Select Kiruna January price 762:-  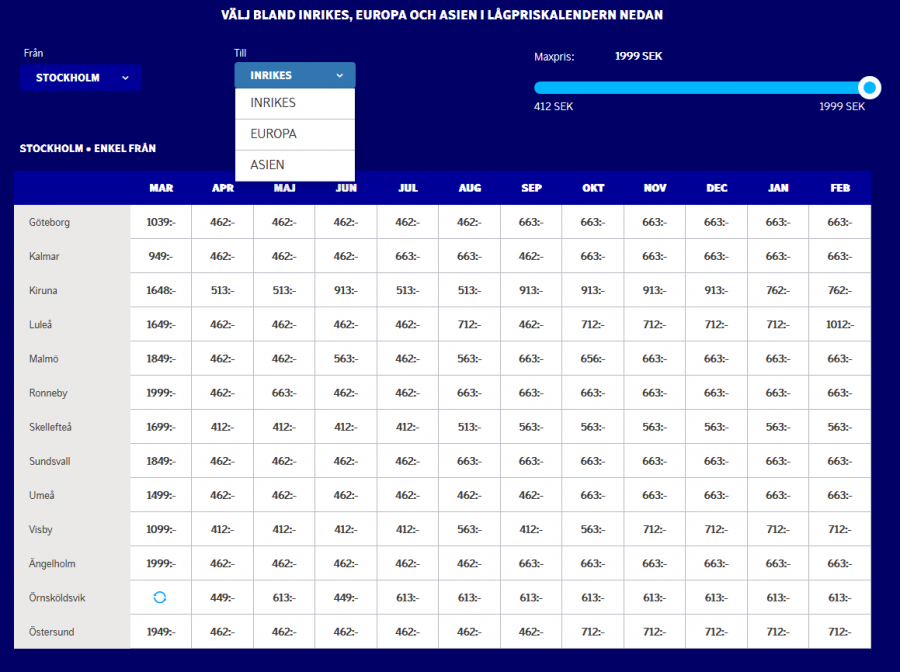pos(777,291)
